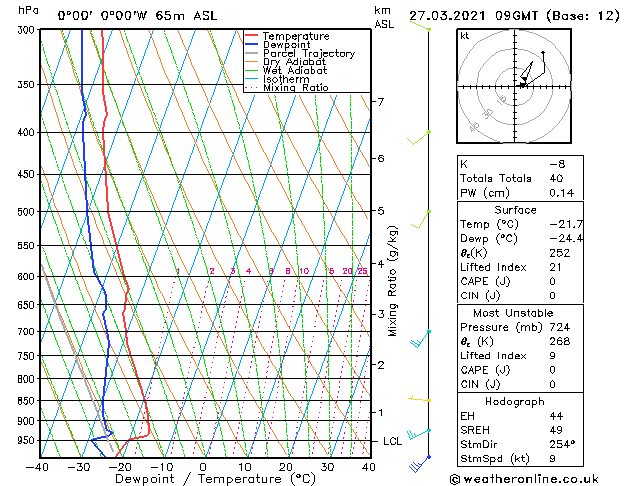
Task: Click the LCL label on the right axis
Action: click(392, 441)
